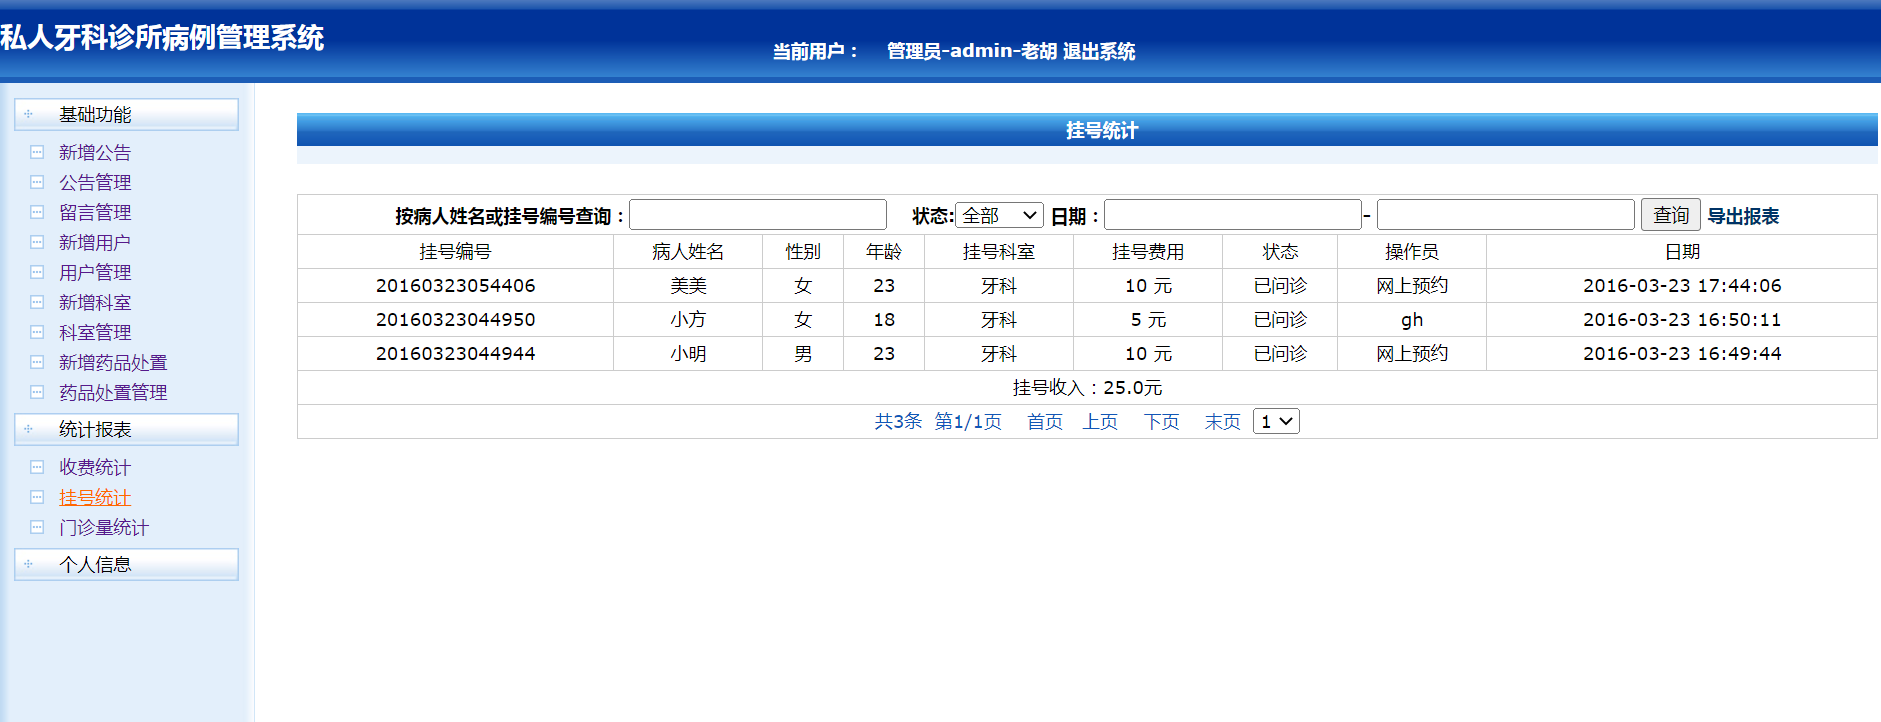Open 收费统计 report
The height and width of the screenshot is (722, 1881).
(95, 467)
